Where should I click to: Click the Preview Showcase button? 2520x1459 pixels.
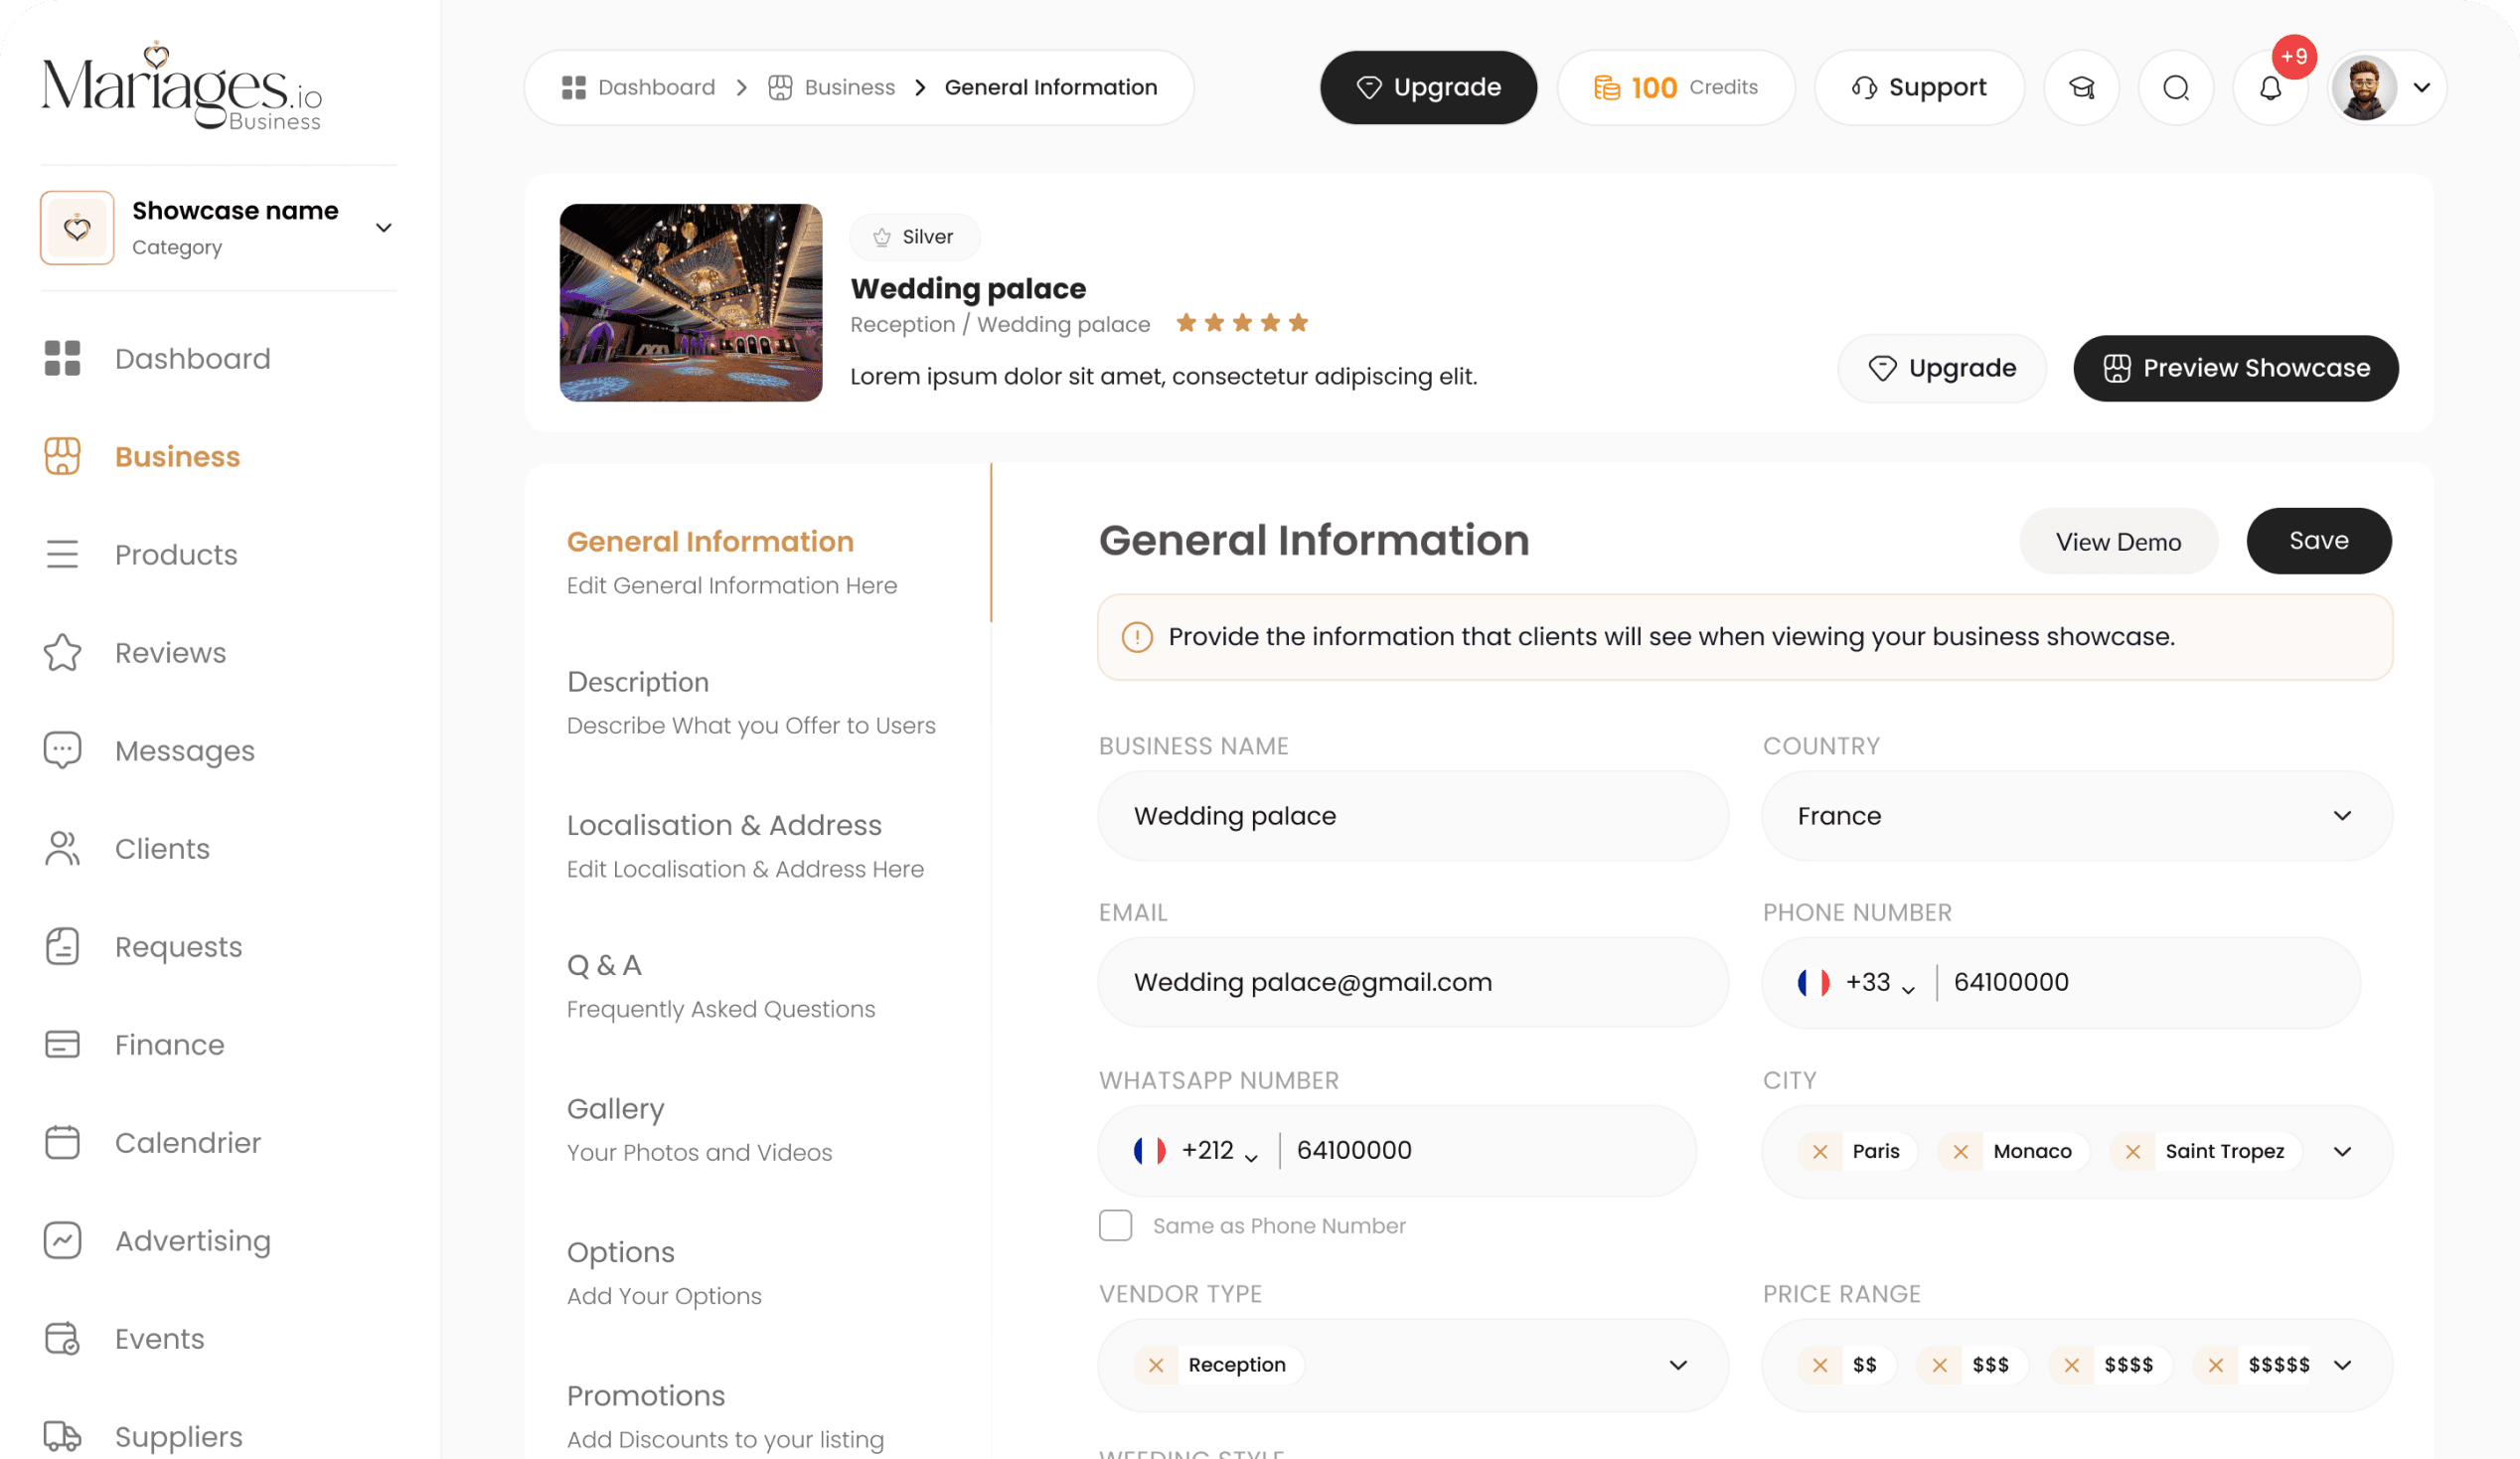2235,368
